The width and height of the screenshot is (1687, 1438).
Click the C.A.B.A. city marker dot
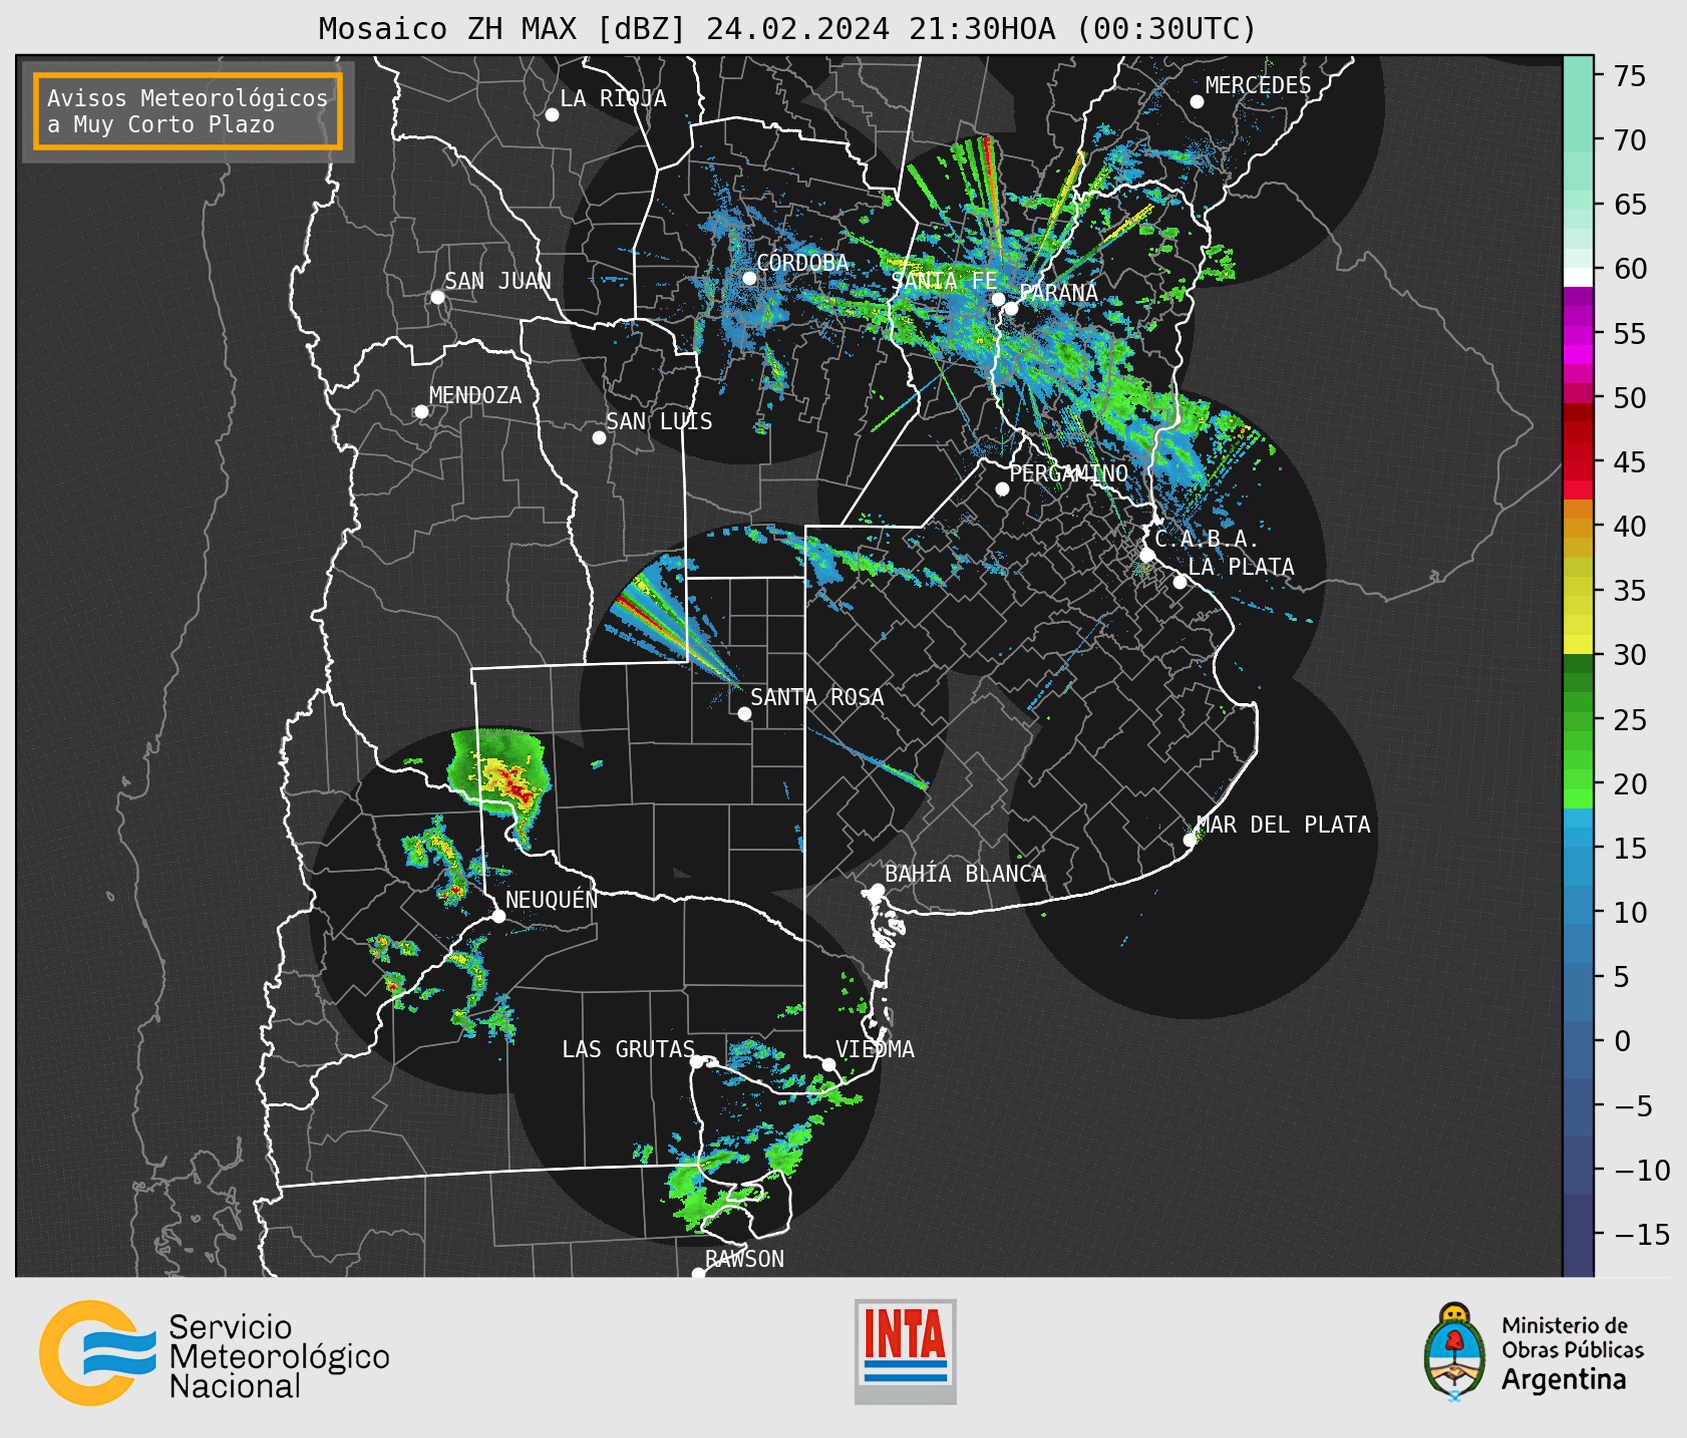pyautogui.click(x=1148, y=555)
